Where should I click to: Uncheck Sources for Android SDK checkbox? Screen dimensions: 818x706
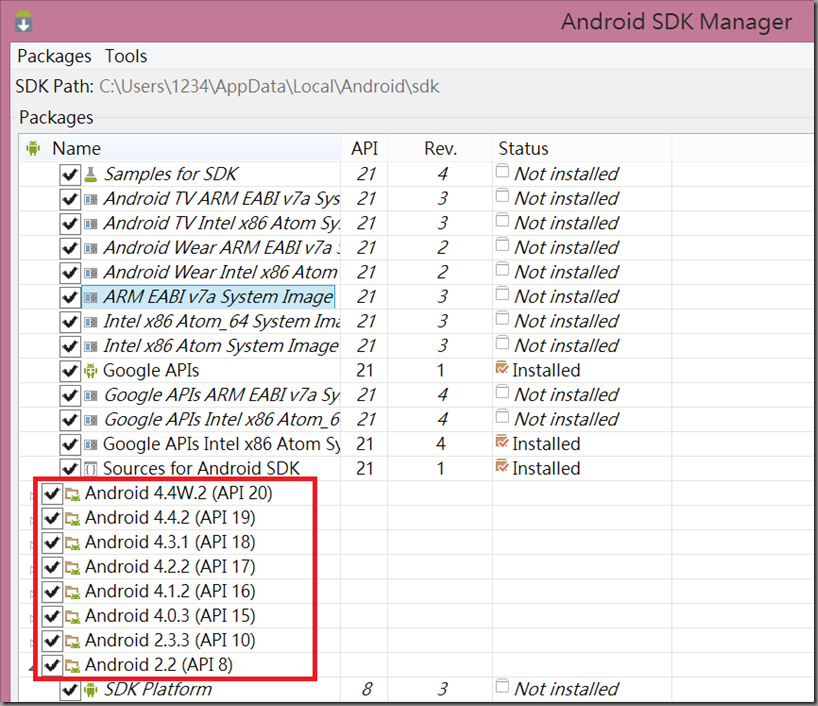(70, 468)
